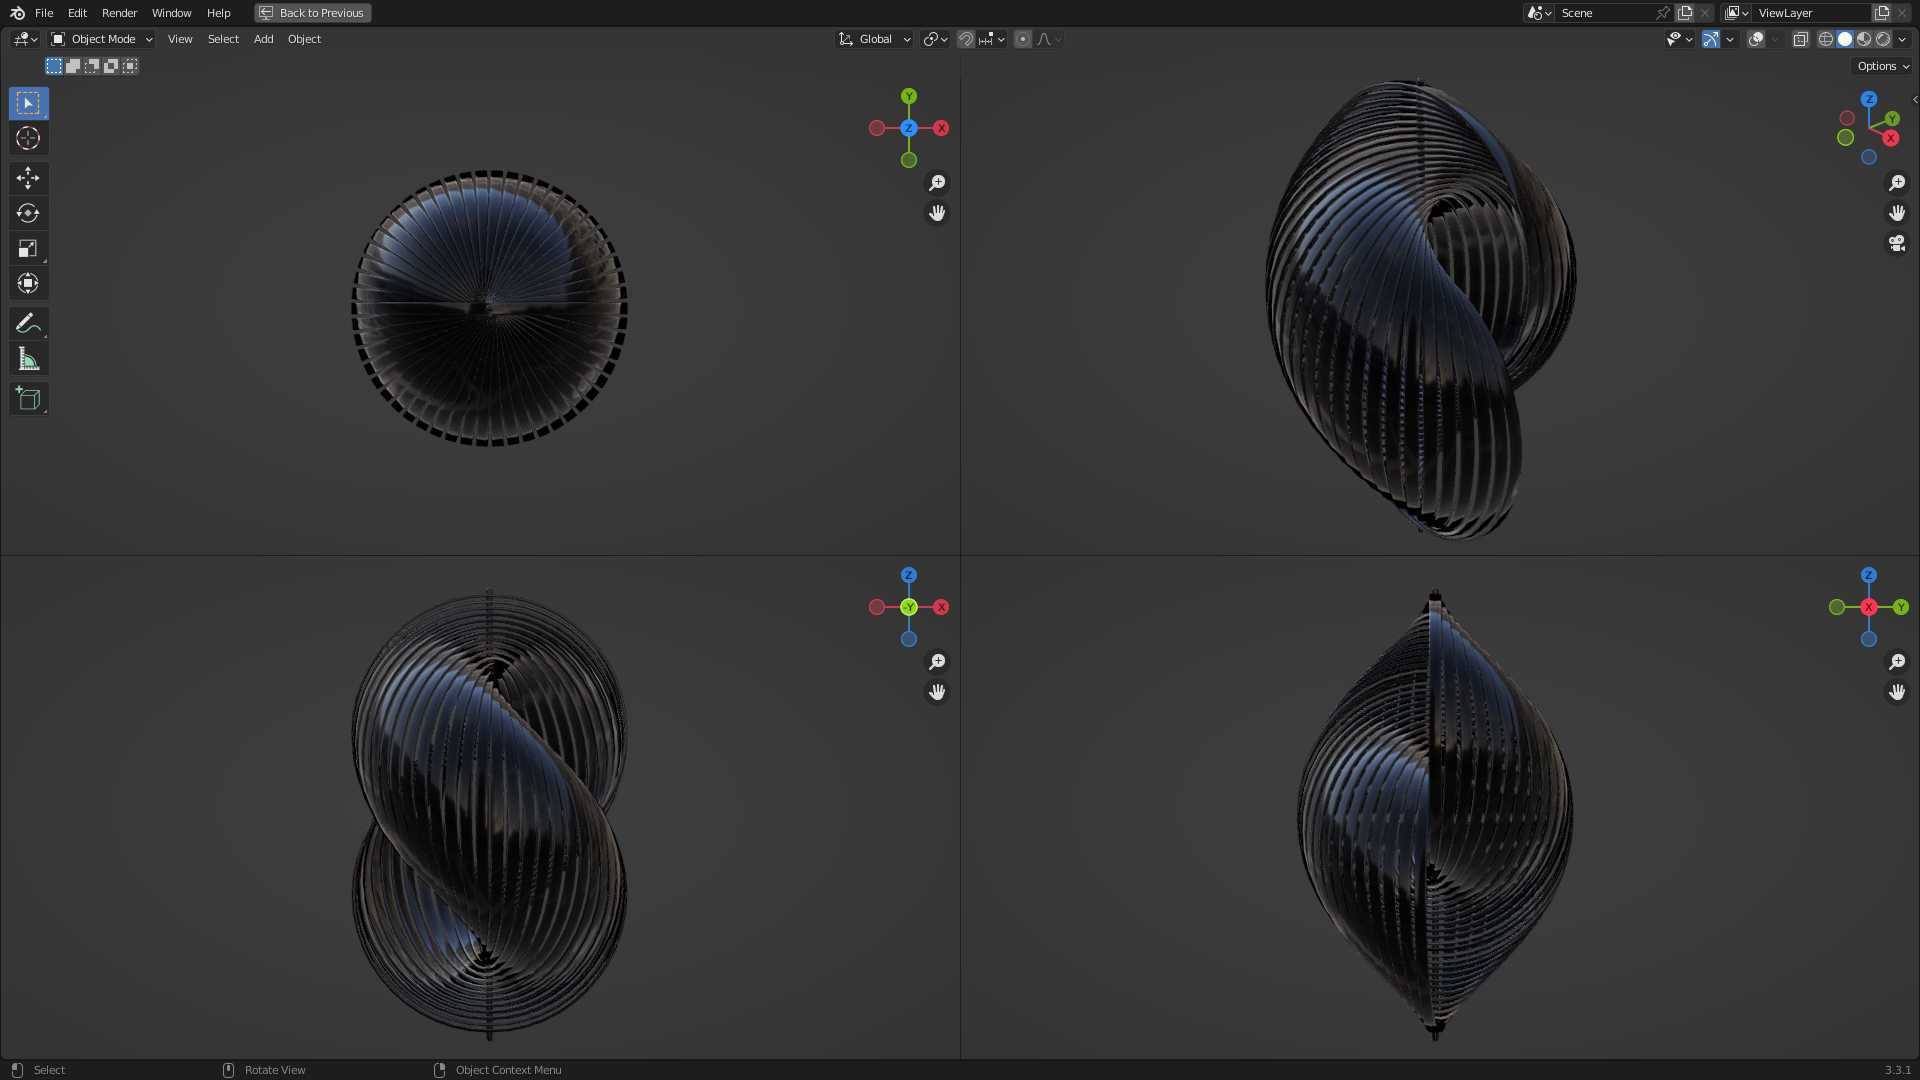Viewport: 1920px width, 1080px height.
Task: Toggle viewport gizmos display
Action: point(1711,39)
